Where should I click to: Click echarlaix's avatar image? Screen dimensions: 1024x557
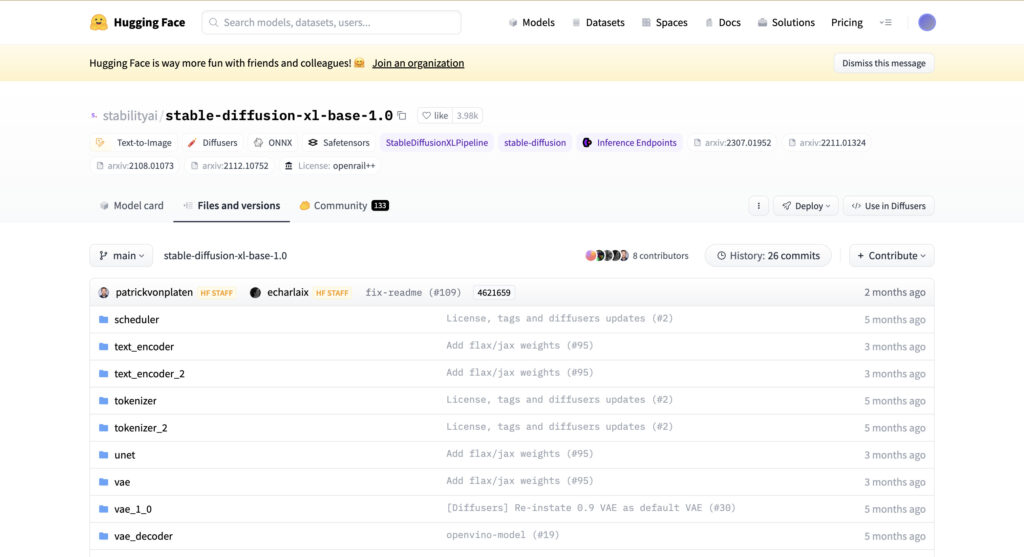click(255, 293)
